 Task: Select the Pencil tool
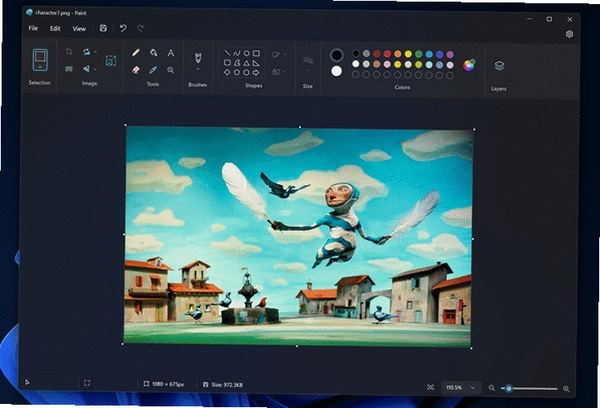point(136,52)
